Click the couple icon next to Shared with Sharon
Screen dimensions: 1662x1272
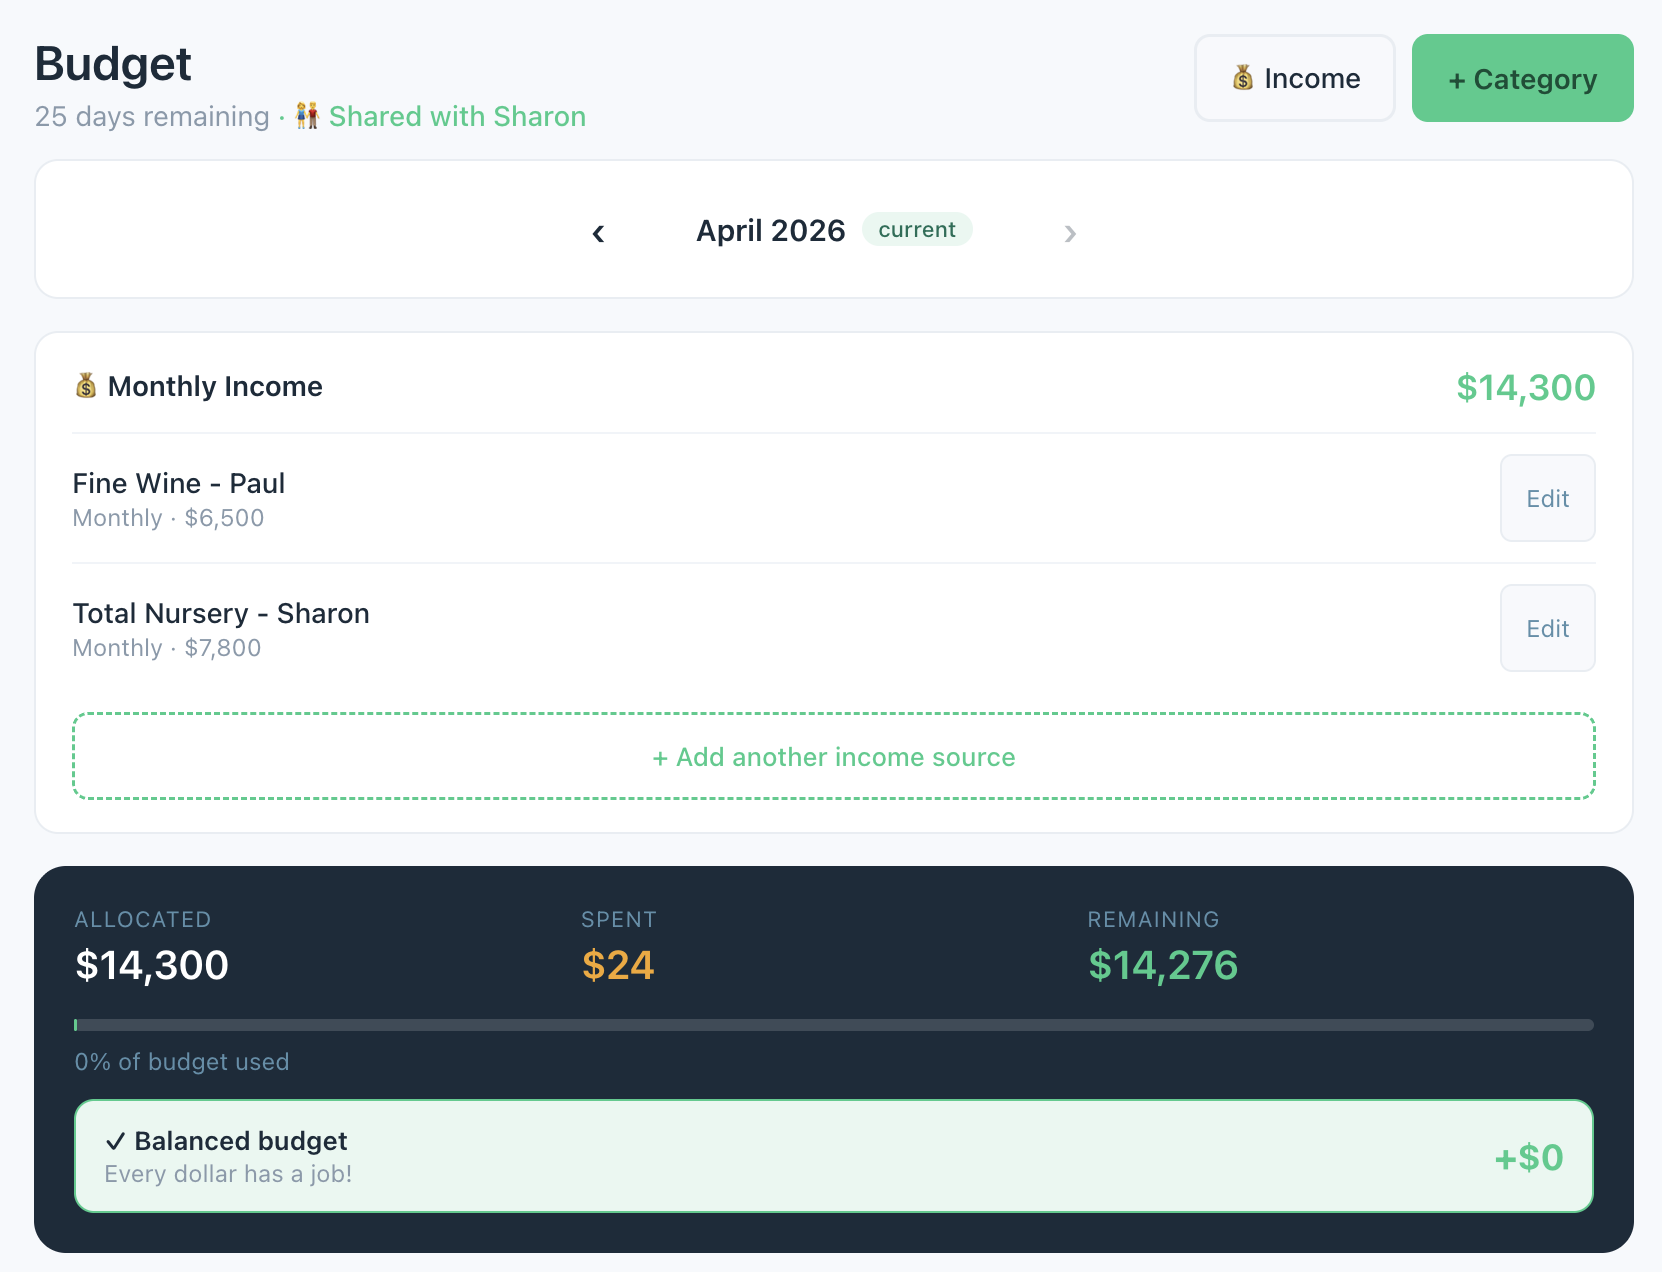click(x=307, y=116)
